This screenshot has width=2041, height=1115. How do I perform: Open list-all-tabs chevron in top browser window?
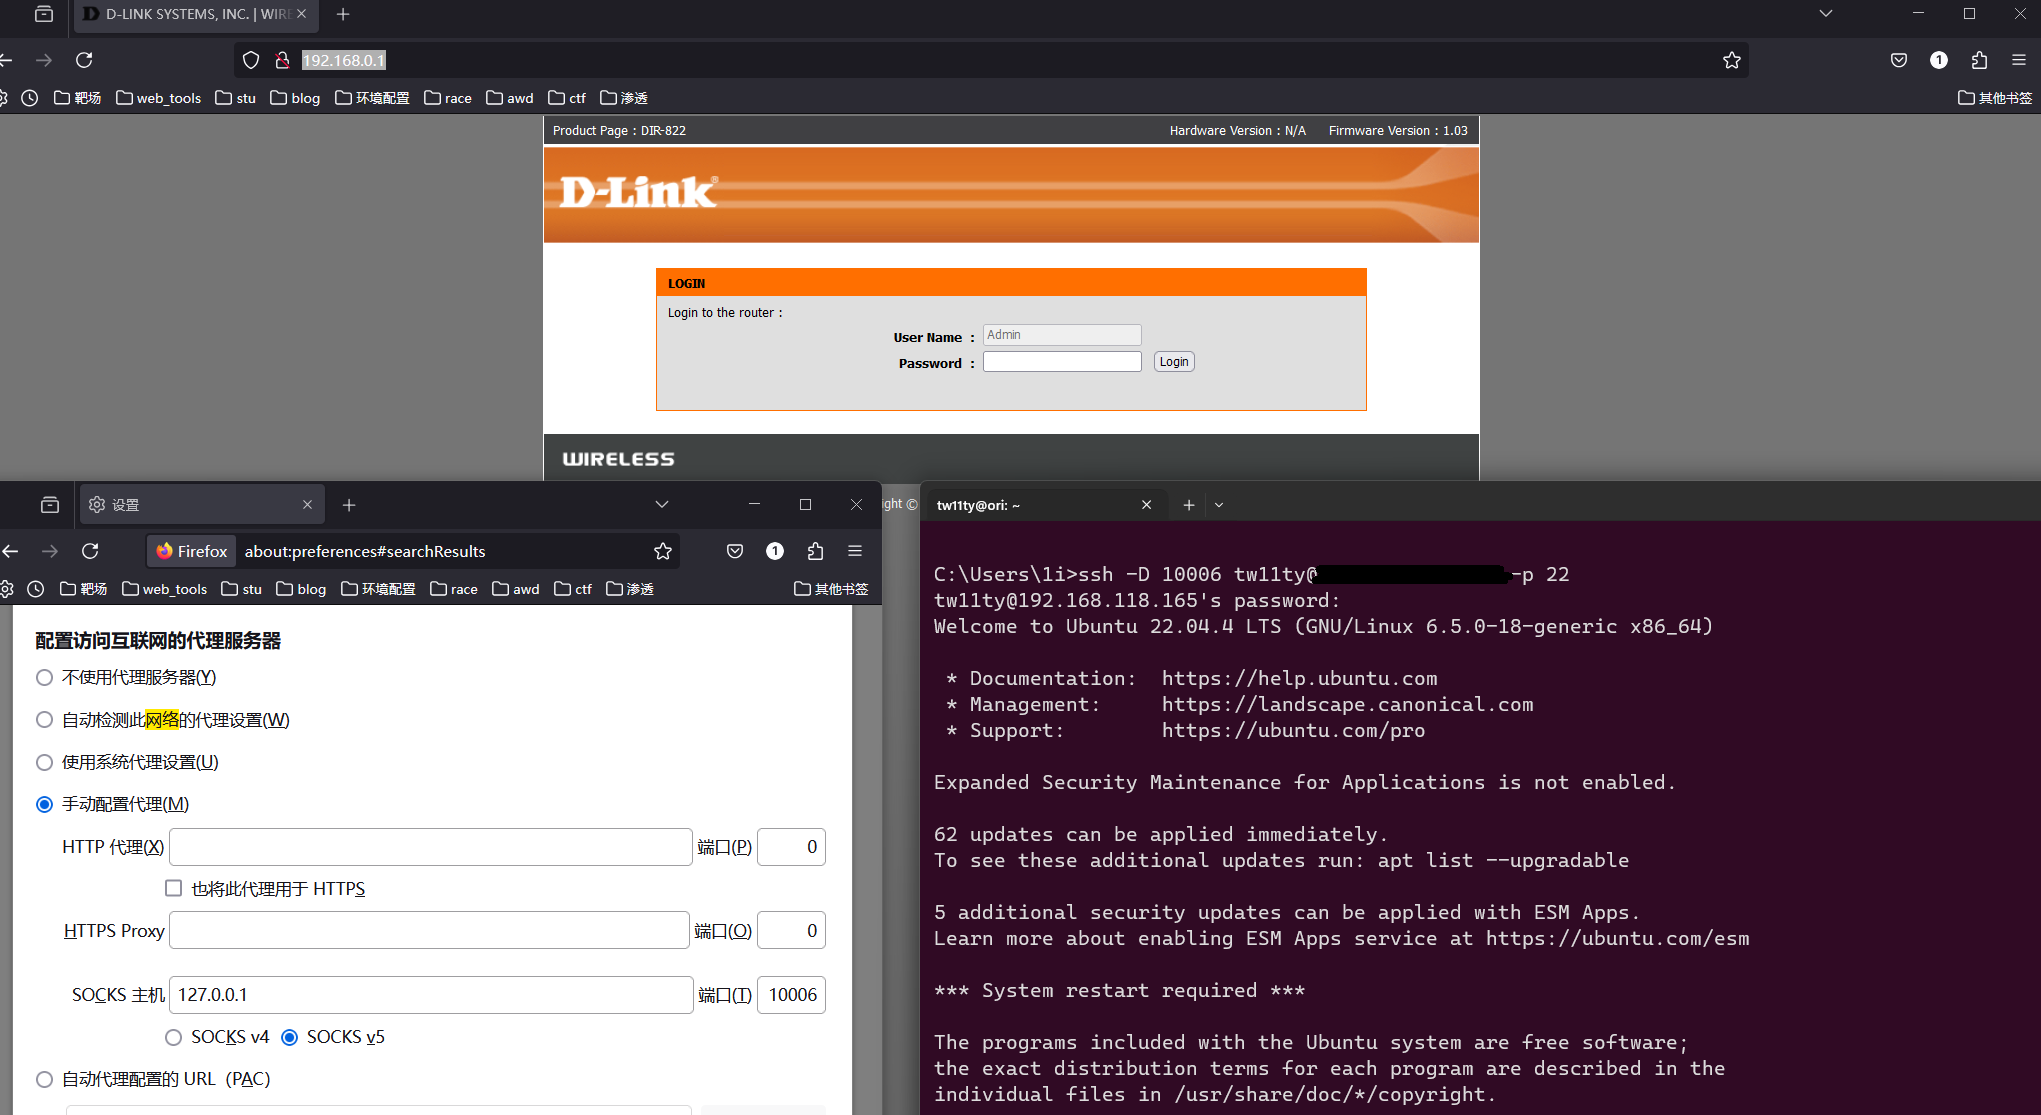(1825, 14)
